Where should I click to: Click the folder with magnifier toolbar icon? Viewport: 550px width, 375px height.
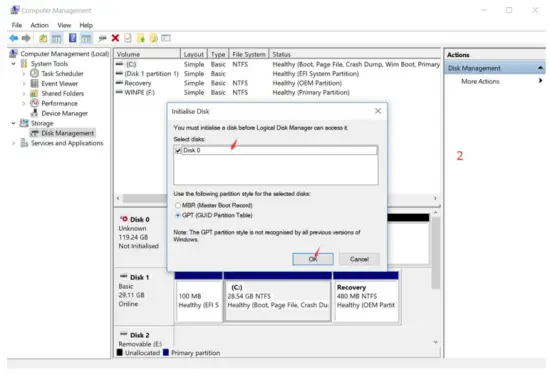pyautogui.click(x=154, y=38)
